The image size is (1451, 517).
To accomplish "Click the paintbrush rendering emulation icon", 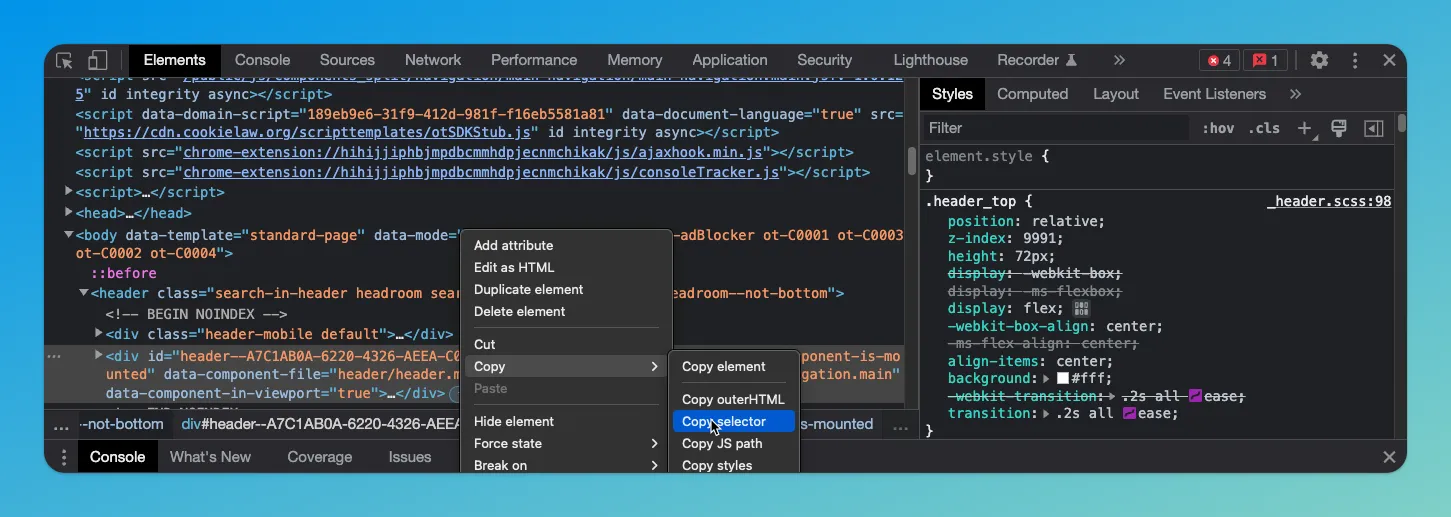I will (1339, 128).
